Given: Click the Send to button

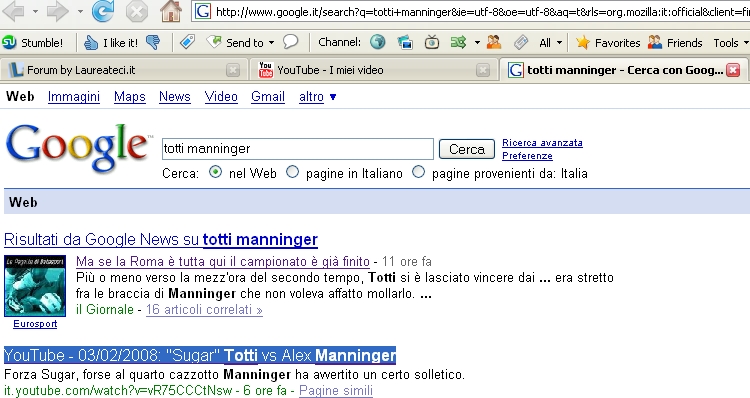Looking at the screenshot, I should (235, 43).
